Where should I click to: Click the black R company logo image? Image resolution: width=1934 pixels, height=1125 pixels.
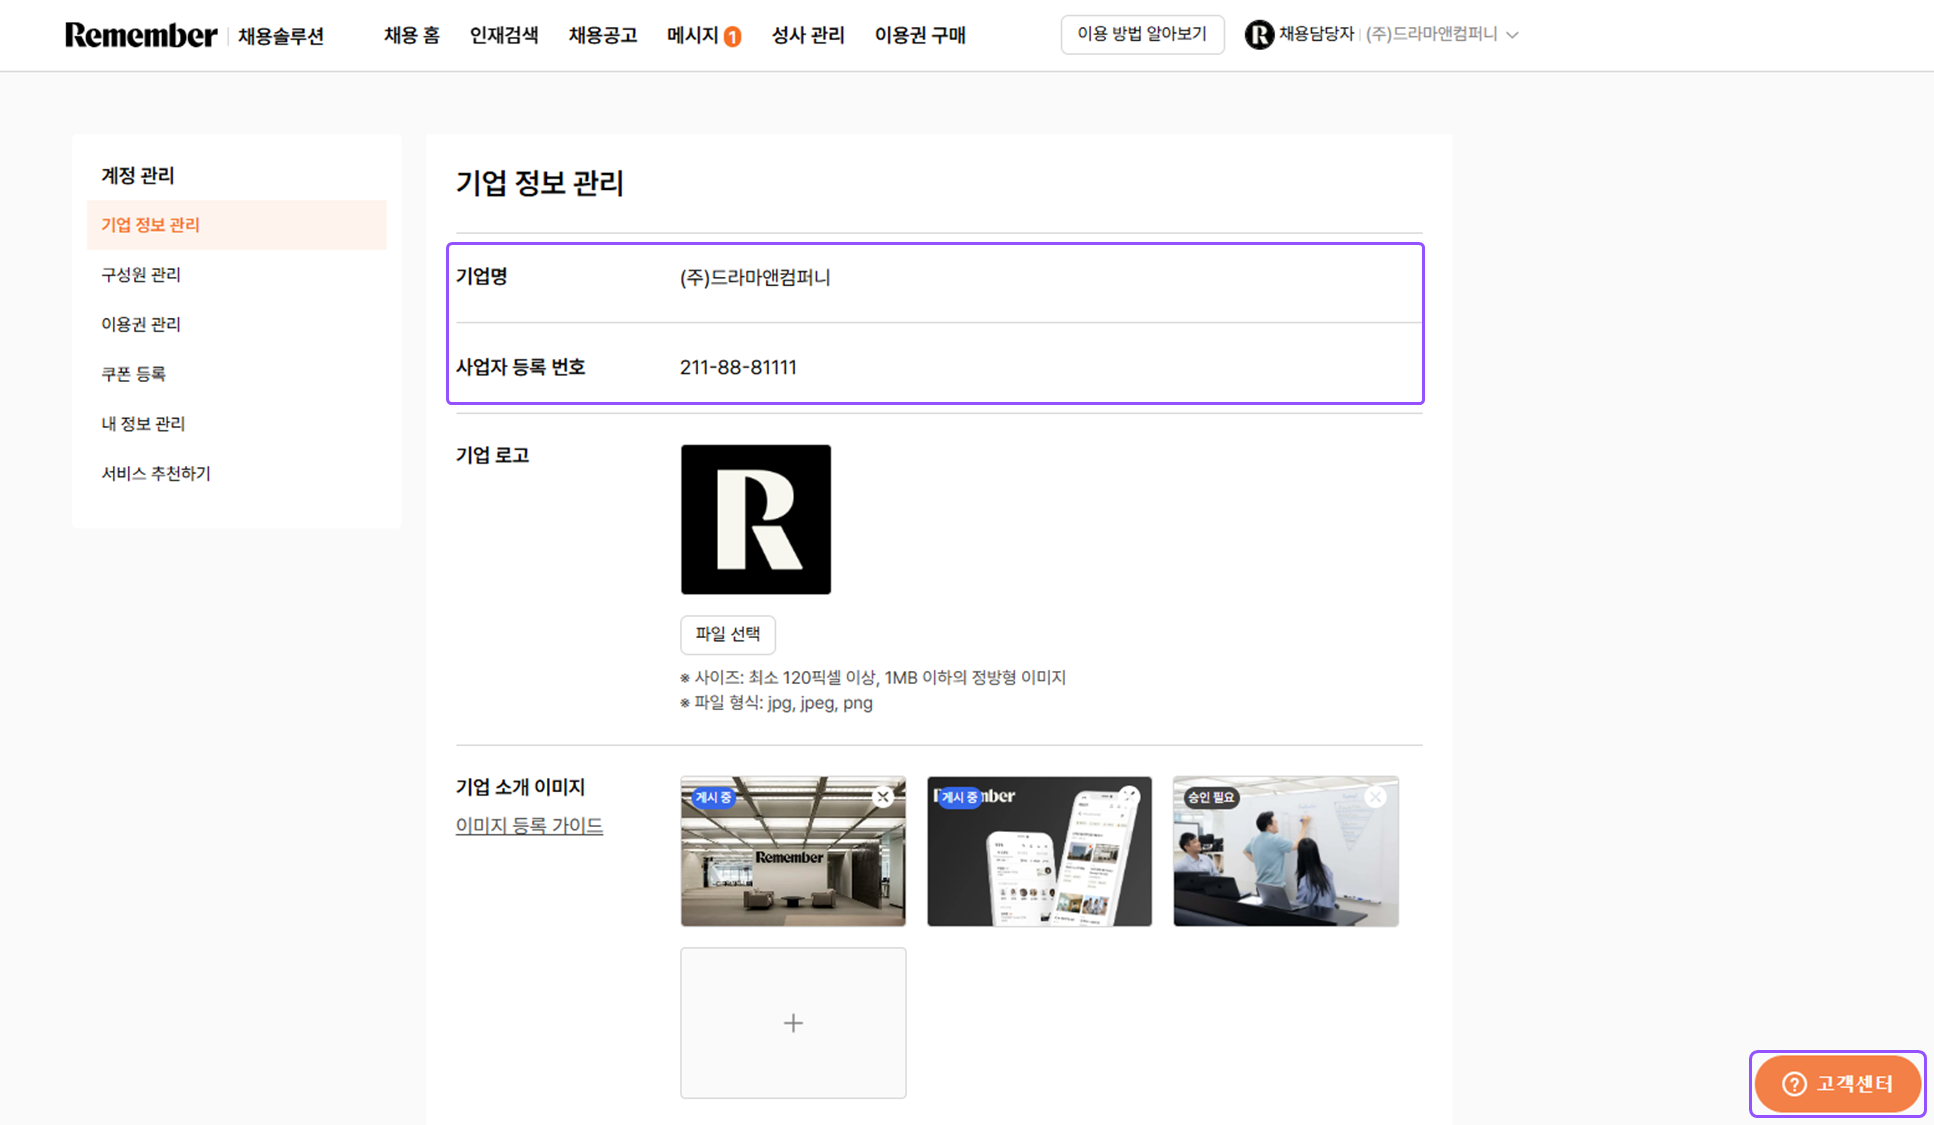[755, 519]
